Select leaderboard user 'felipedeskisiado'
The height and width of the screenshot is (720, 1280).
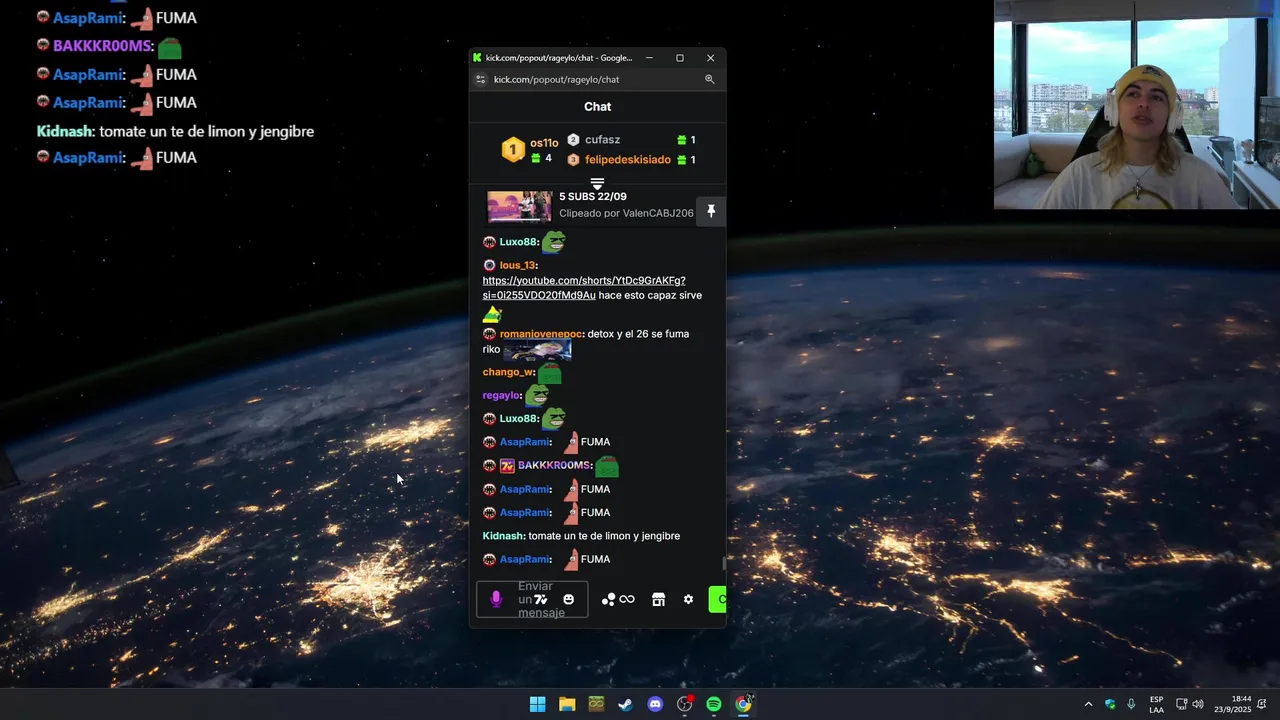point(628,160)
